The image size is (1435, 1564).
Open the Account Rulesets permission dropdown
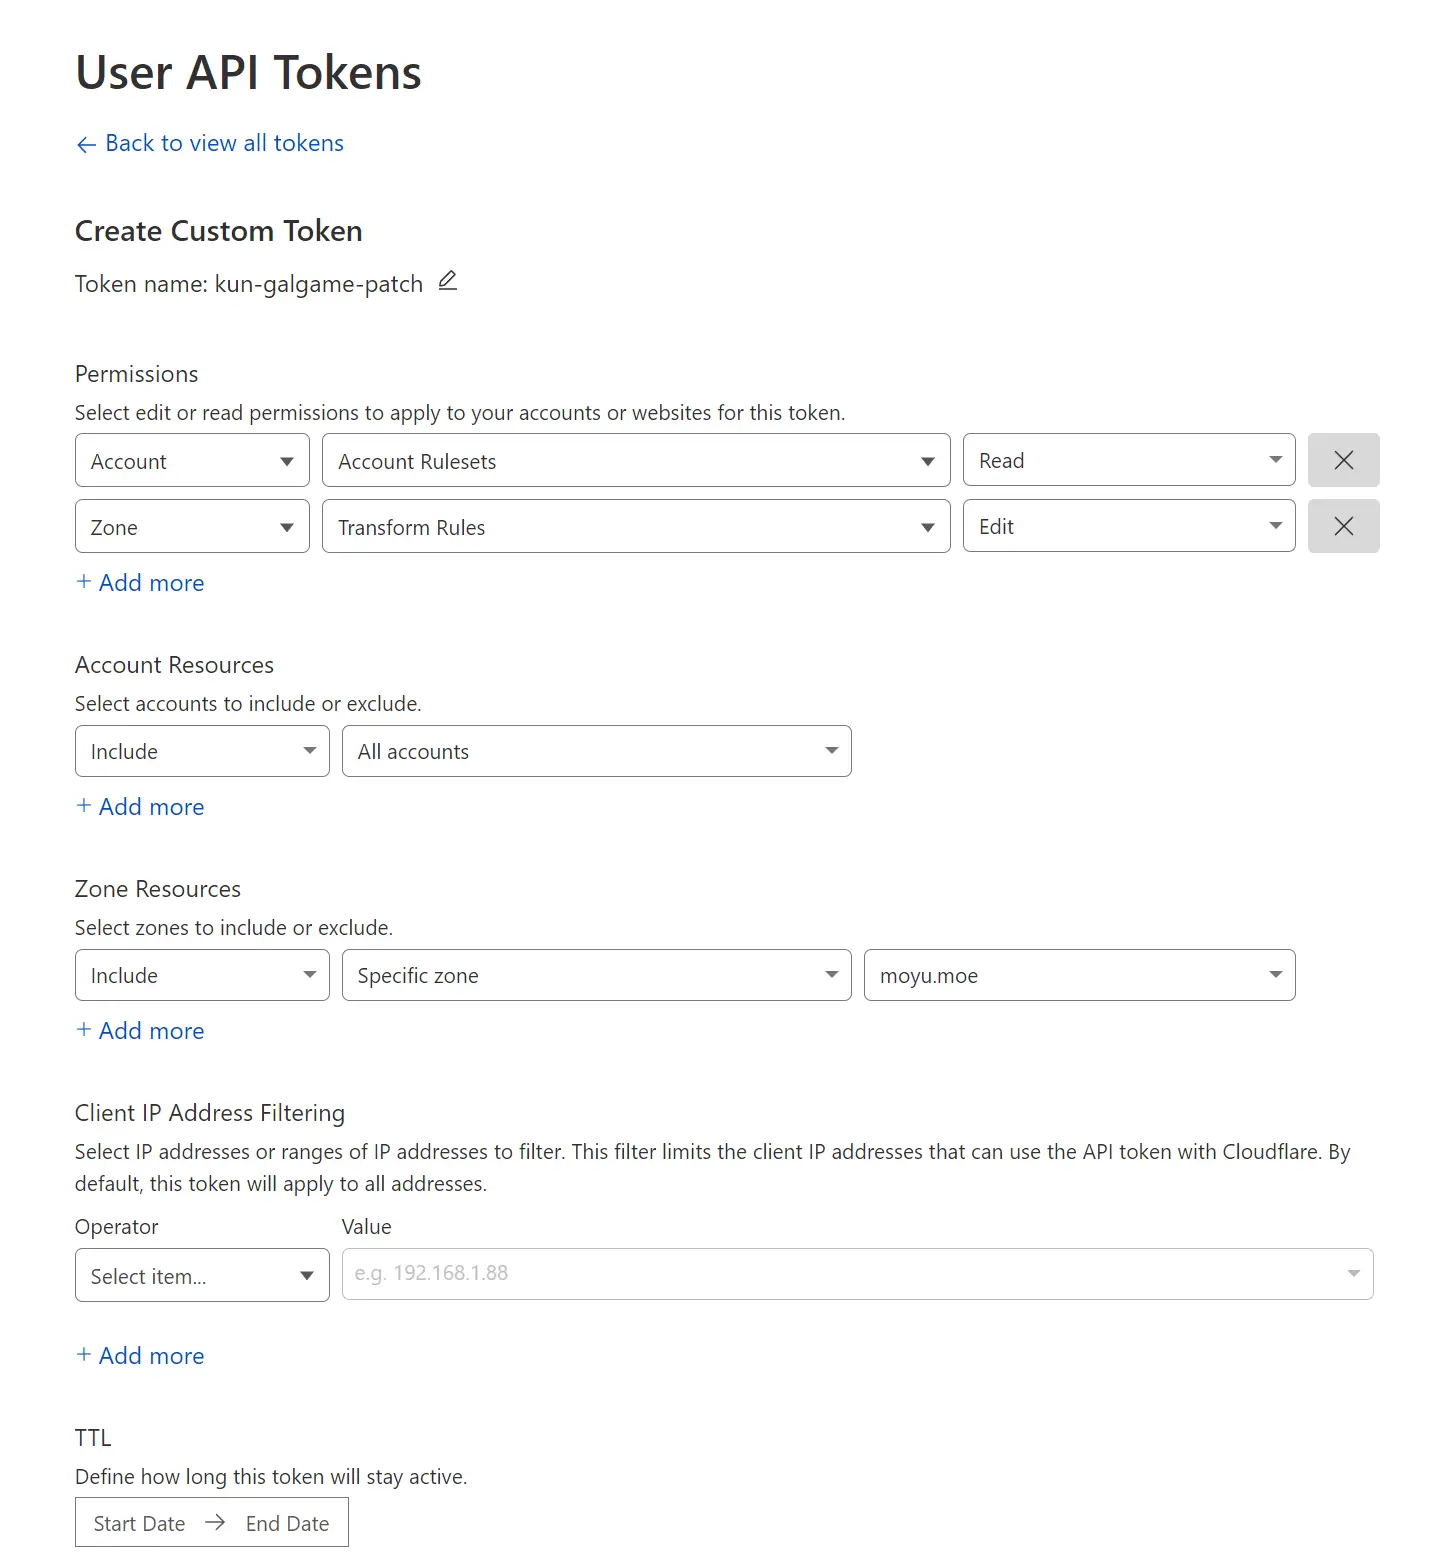(x=635, y=461)
